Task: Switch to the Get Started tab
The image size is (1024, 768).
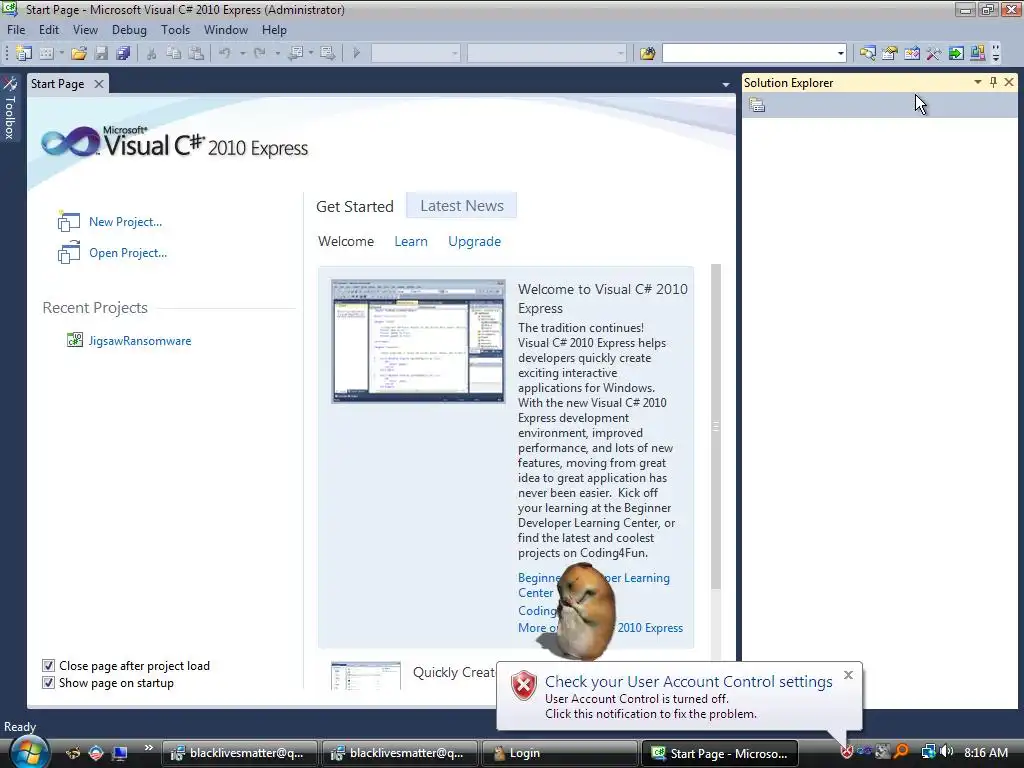Action: [355, 206]
